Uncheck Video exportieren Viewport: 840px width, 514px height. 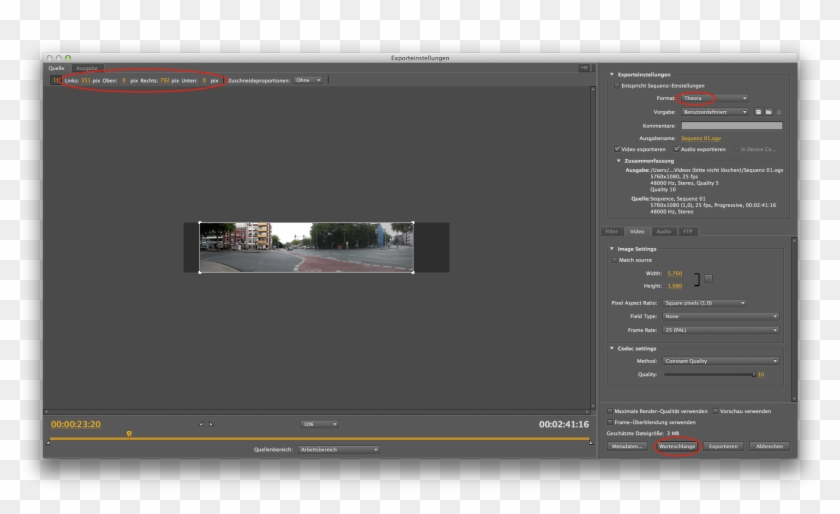coord(617,149)
